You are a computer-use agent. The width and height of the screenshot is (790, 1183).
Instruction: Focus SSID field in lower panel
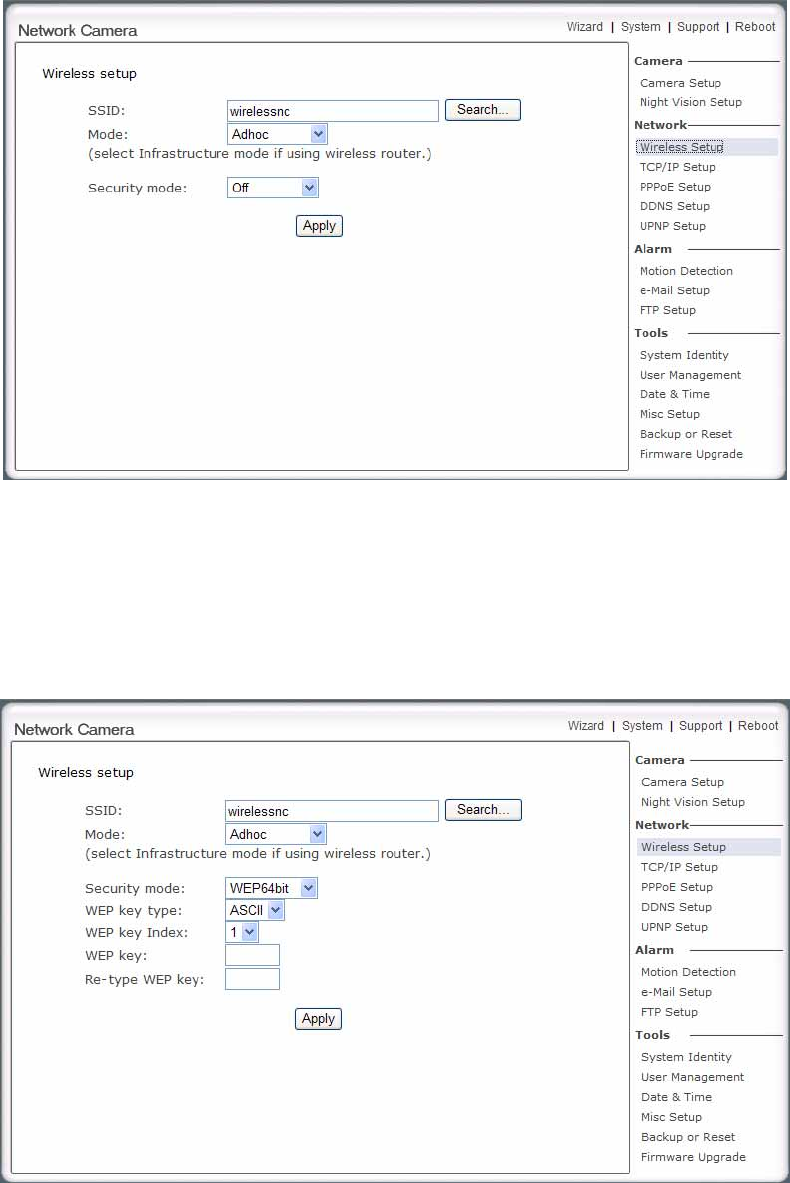332,811
